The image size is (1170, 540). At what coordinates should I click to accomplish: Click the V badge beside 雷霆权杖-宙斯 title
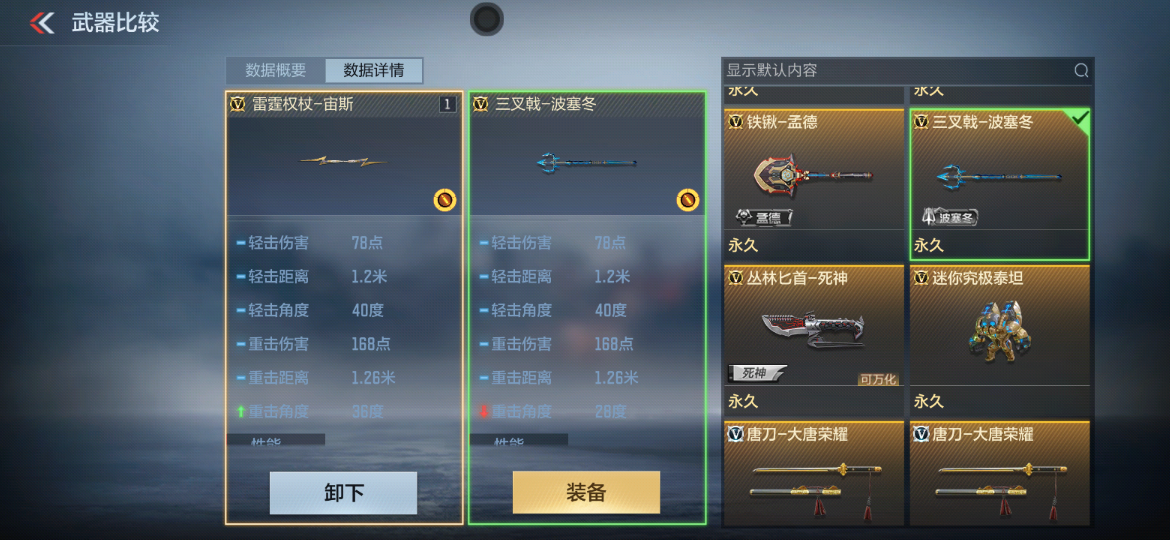(238, 104)
